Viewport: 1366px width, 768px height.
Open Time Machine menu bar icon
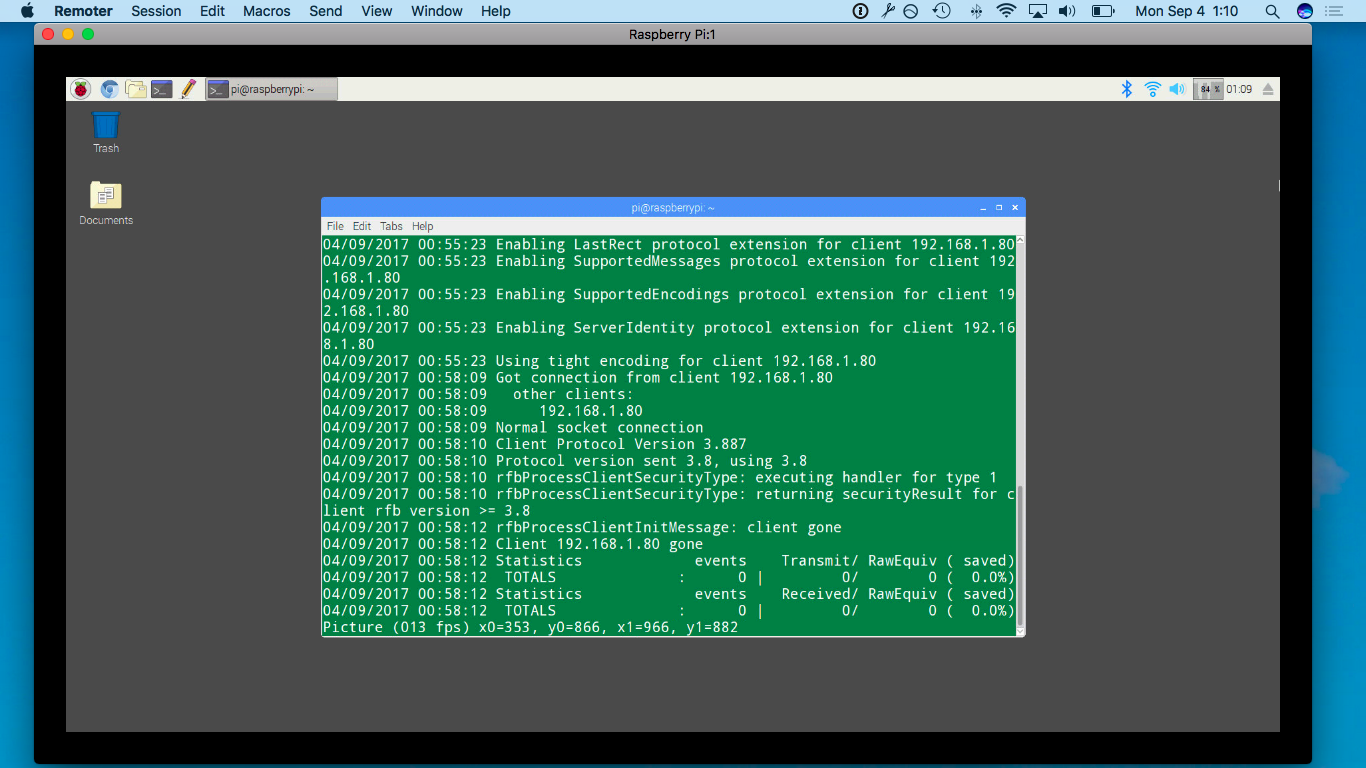tap(941, 11)
